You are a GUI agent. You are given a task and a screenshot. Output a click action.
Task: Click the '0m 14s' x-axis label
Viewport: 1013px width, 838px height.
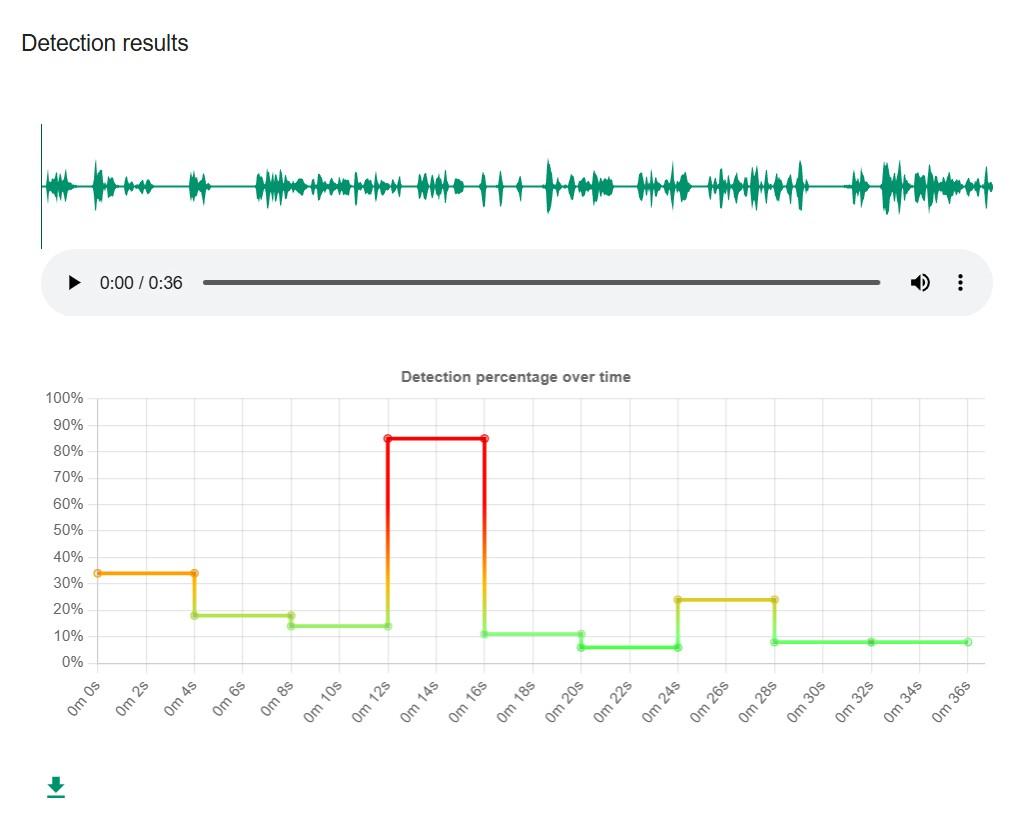pos(419,702)
